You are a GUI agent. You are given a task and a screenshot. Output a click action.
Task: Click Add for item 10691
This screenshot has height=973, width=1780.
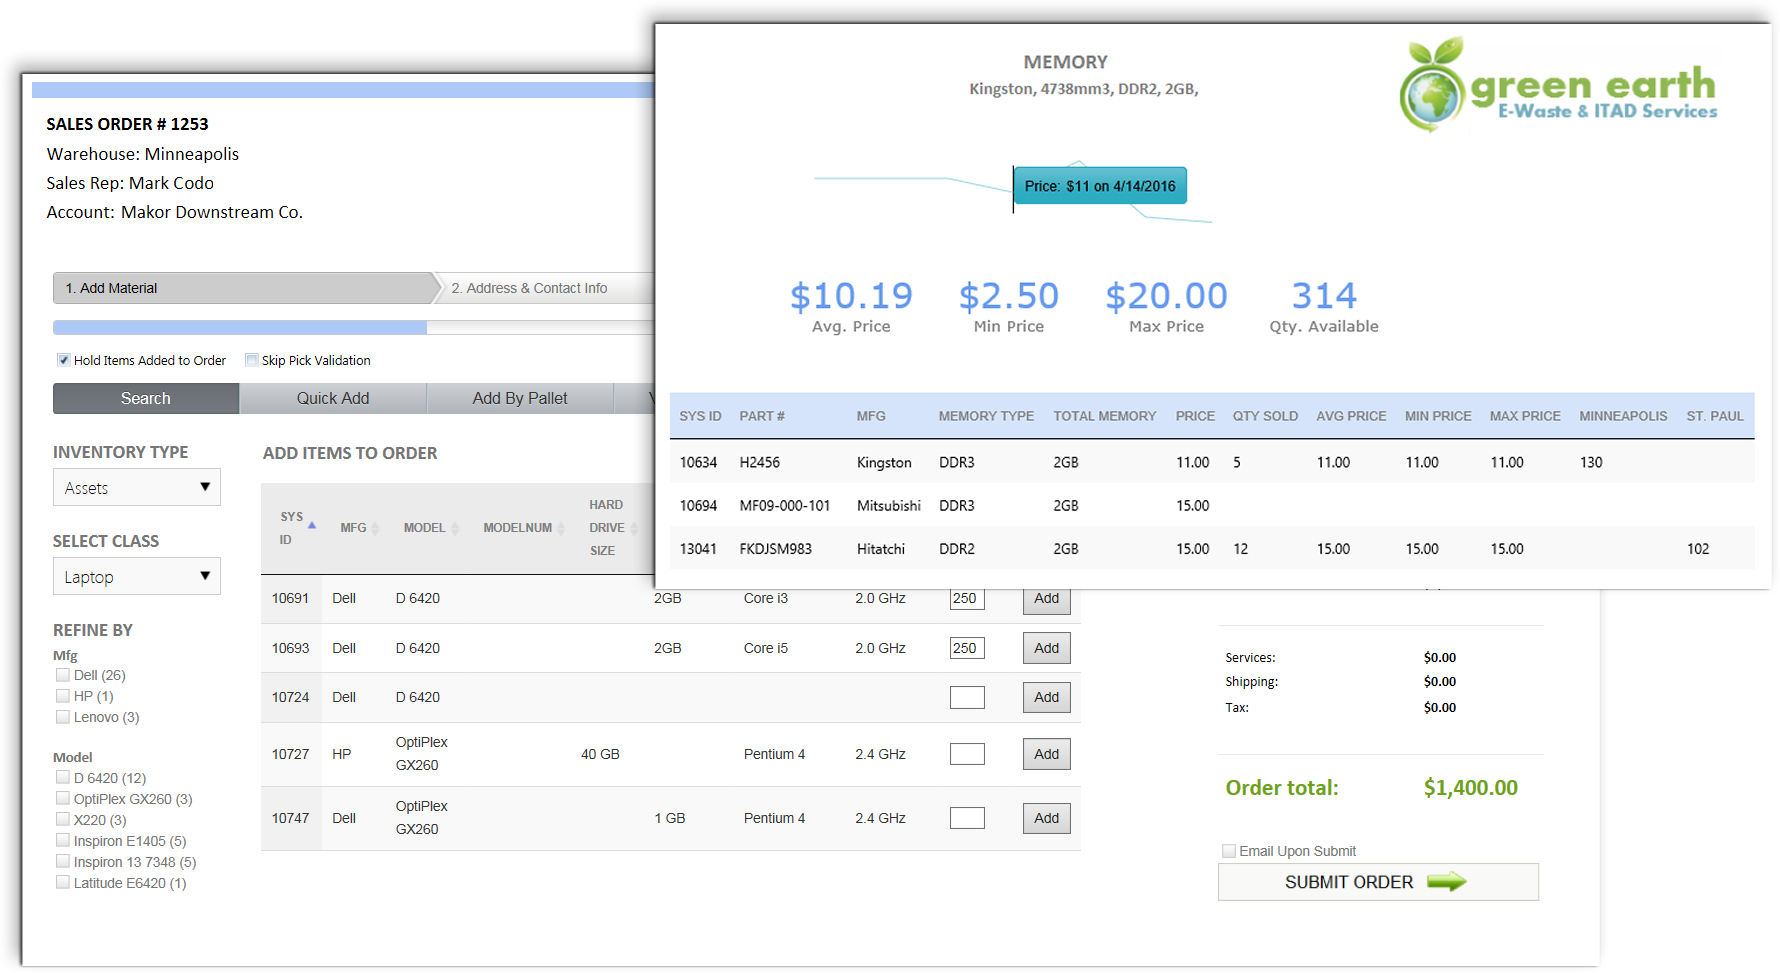(x=1047, y=600)
